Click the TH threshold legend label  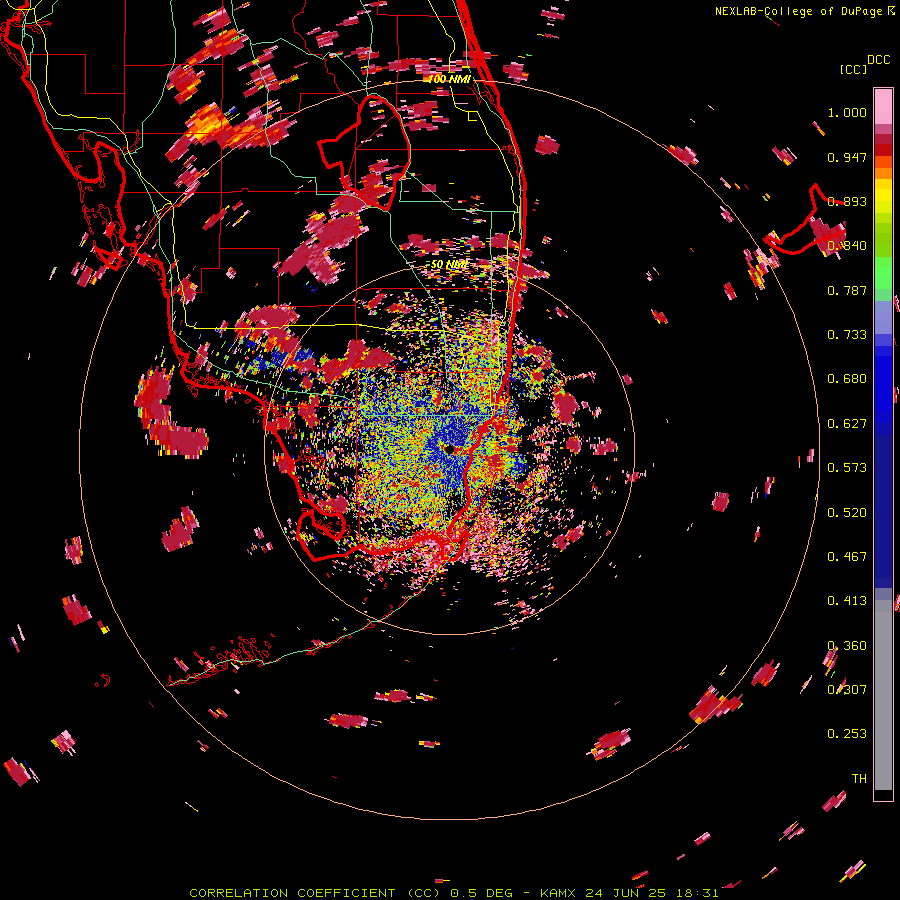click(x=859, y=779)
